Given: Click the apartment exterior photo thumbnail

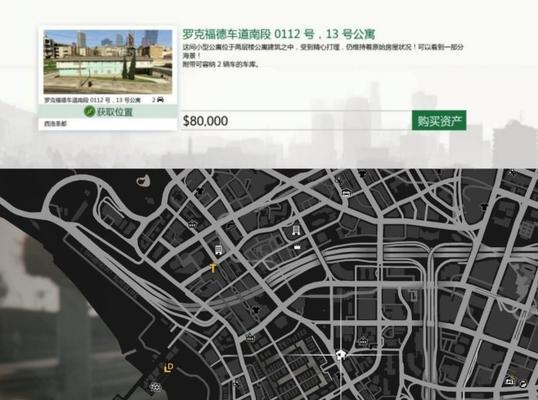Looking at the screenshot, I should [x=108, y=62].
